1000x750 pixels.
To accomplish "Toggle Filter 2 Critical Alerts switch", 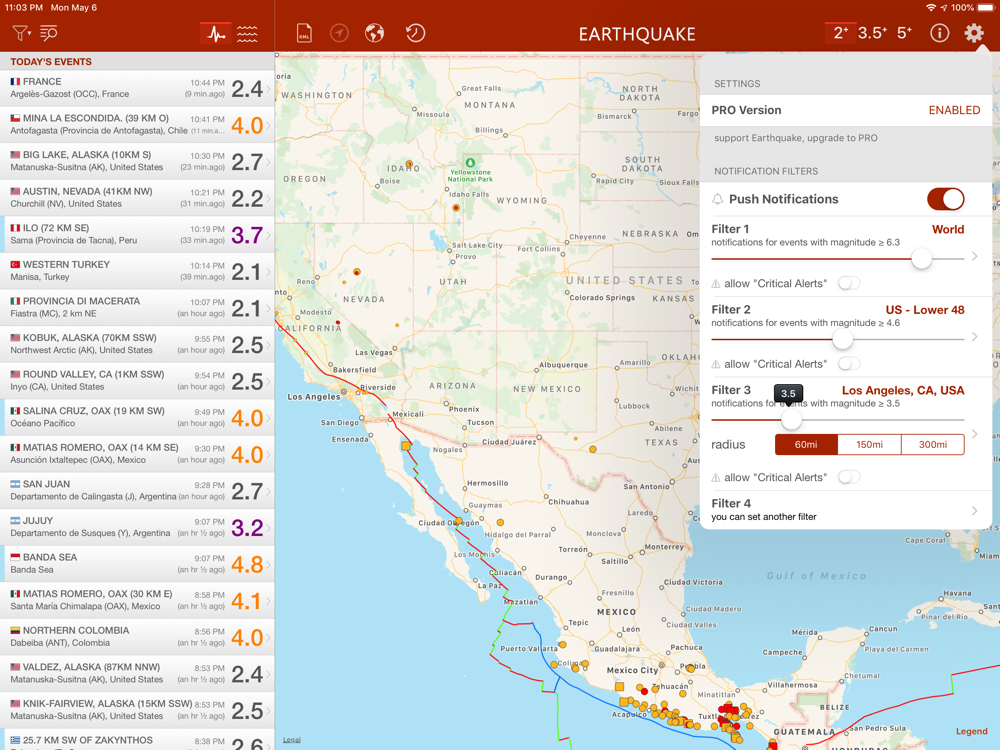I will (x=849, y=364).
